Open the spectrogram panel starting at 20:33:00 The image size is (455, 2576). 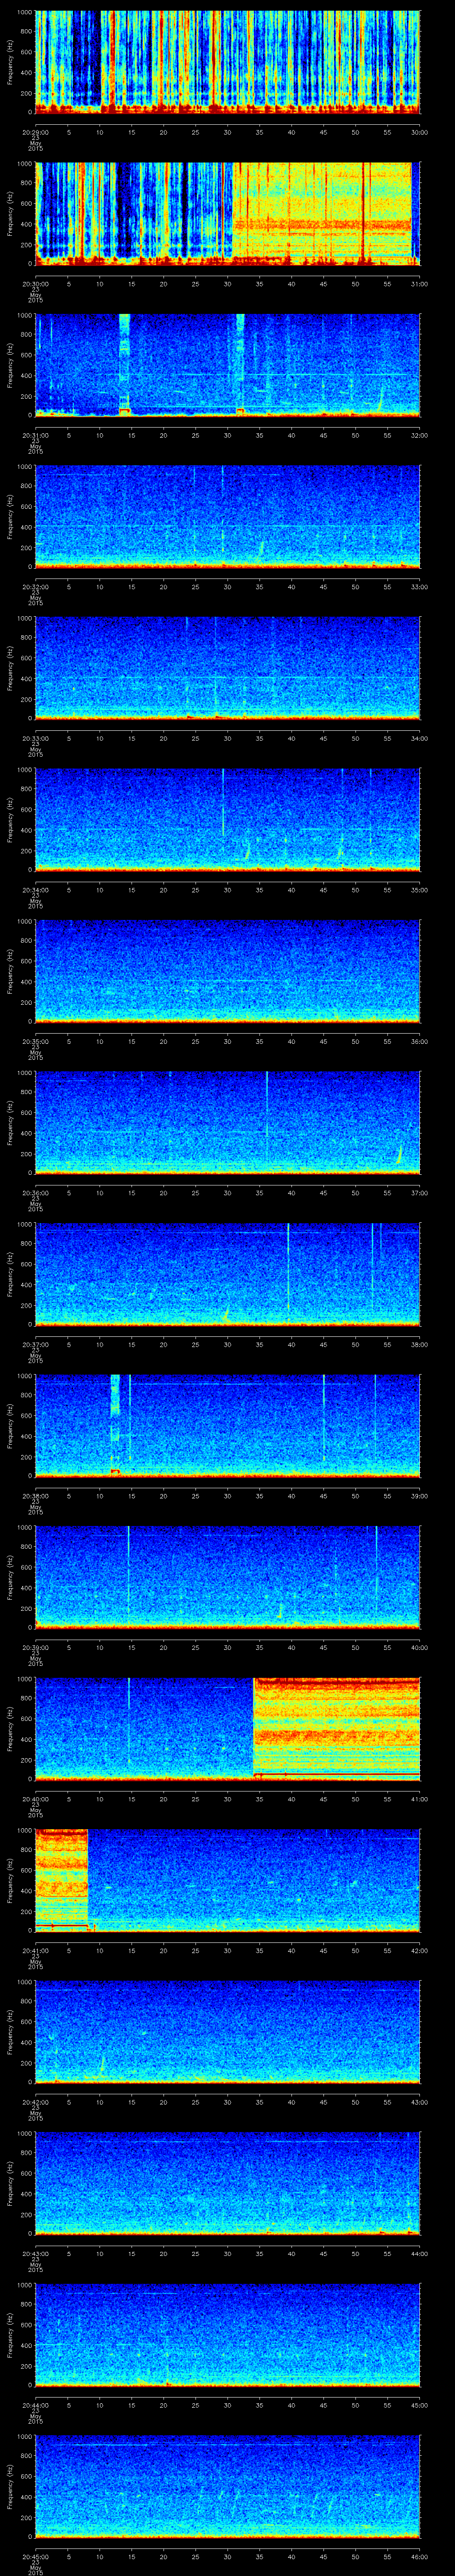[x=228, y=669]
